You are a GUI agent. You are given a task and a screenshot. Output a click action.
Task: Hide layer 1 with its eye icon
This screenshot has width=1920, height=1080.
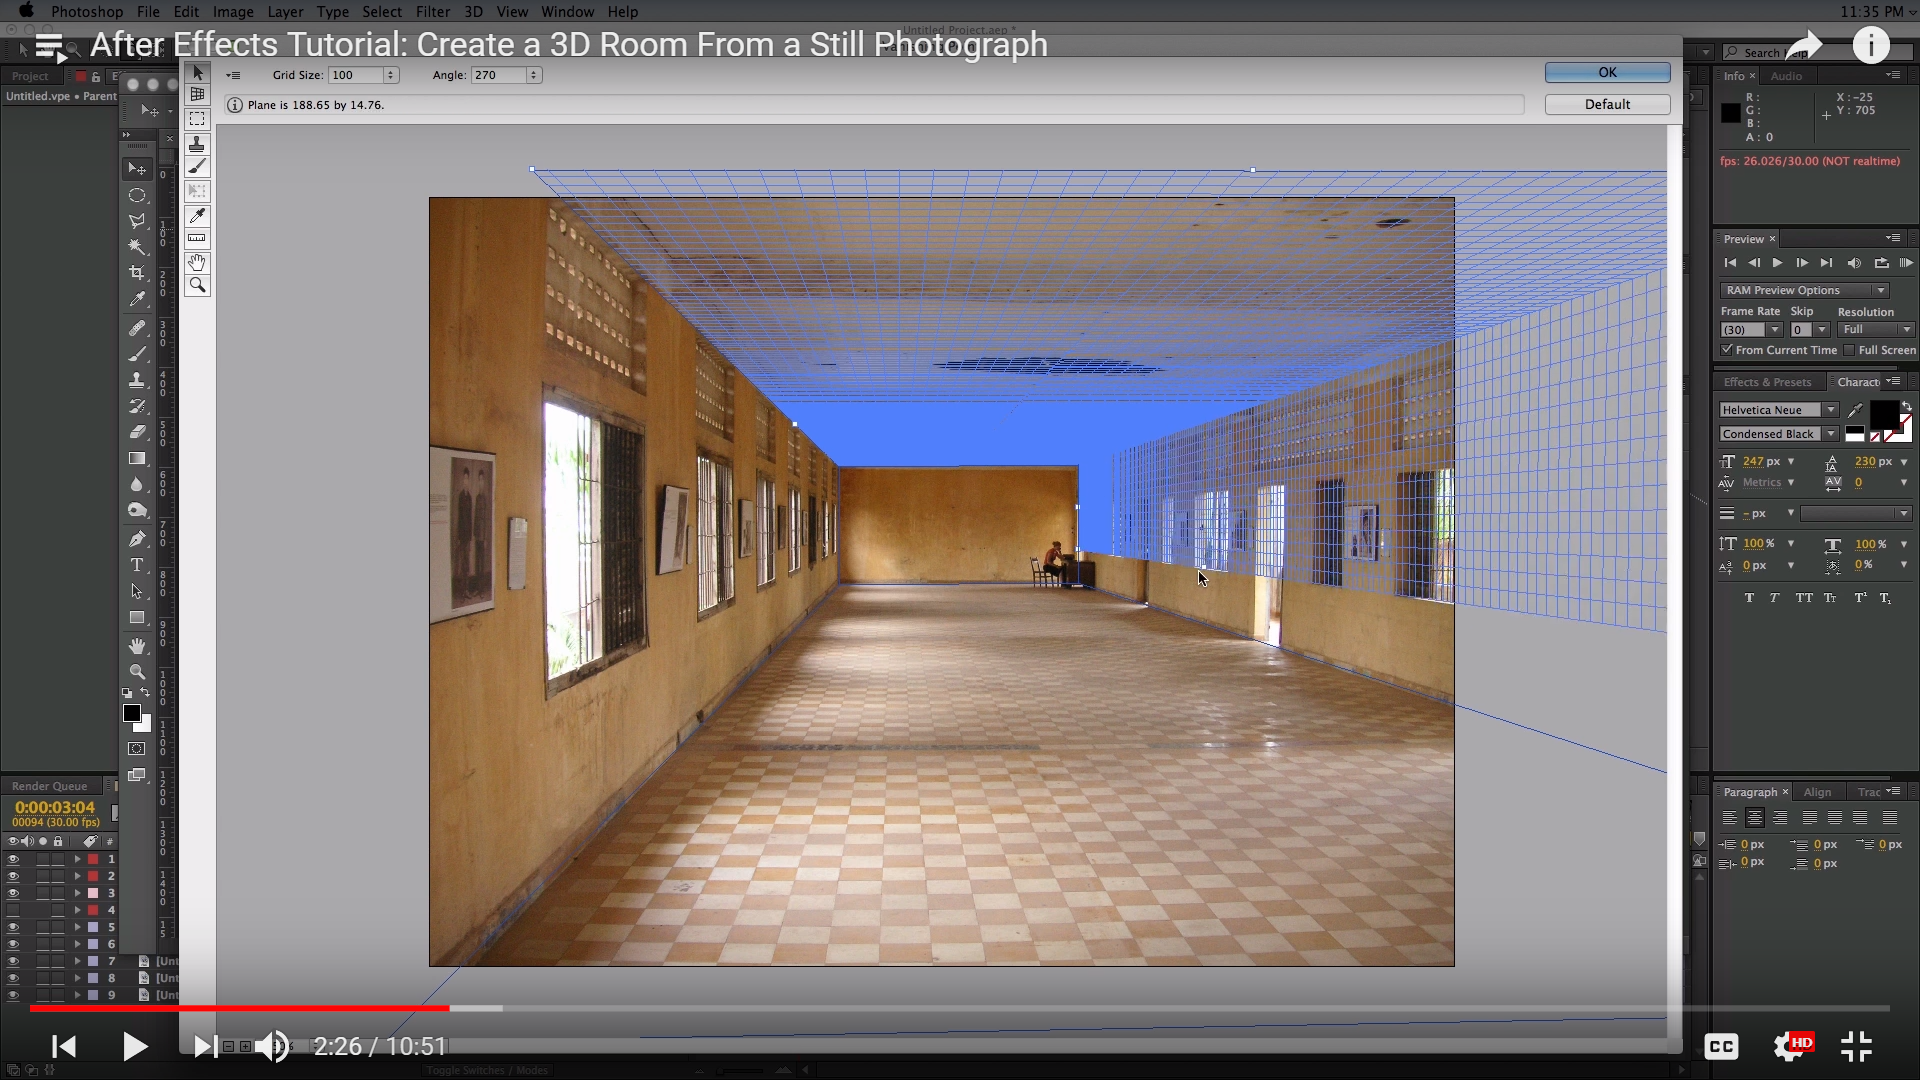tap(13, 859)
